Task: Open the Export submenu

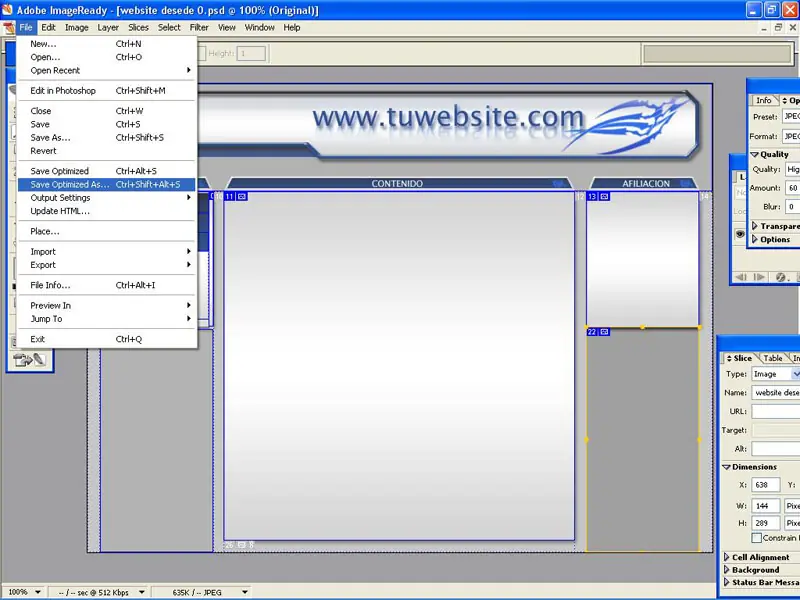Action: (106, 265)
